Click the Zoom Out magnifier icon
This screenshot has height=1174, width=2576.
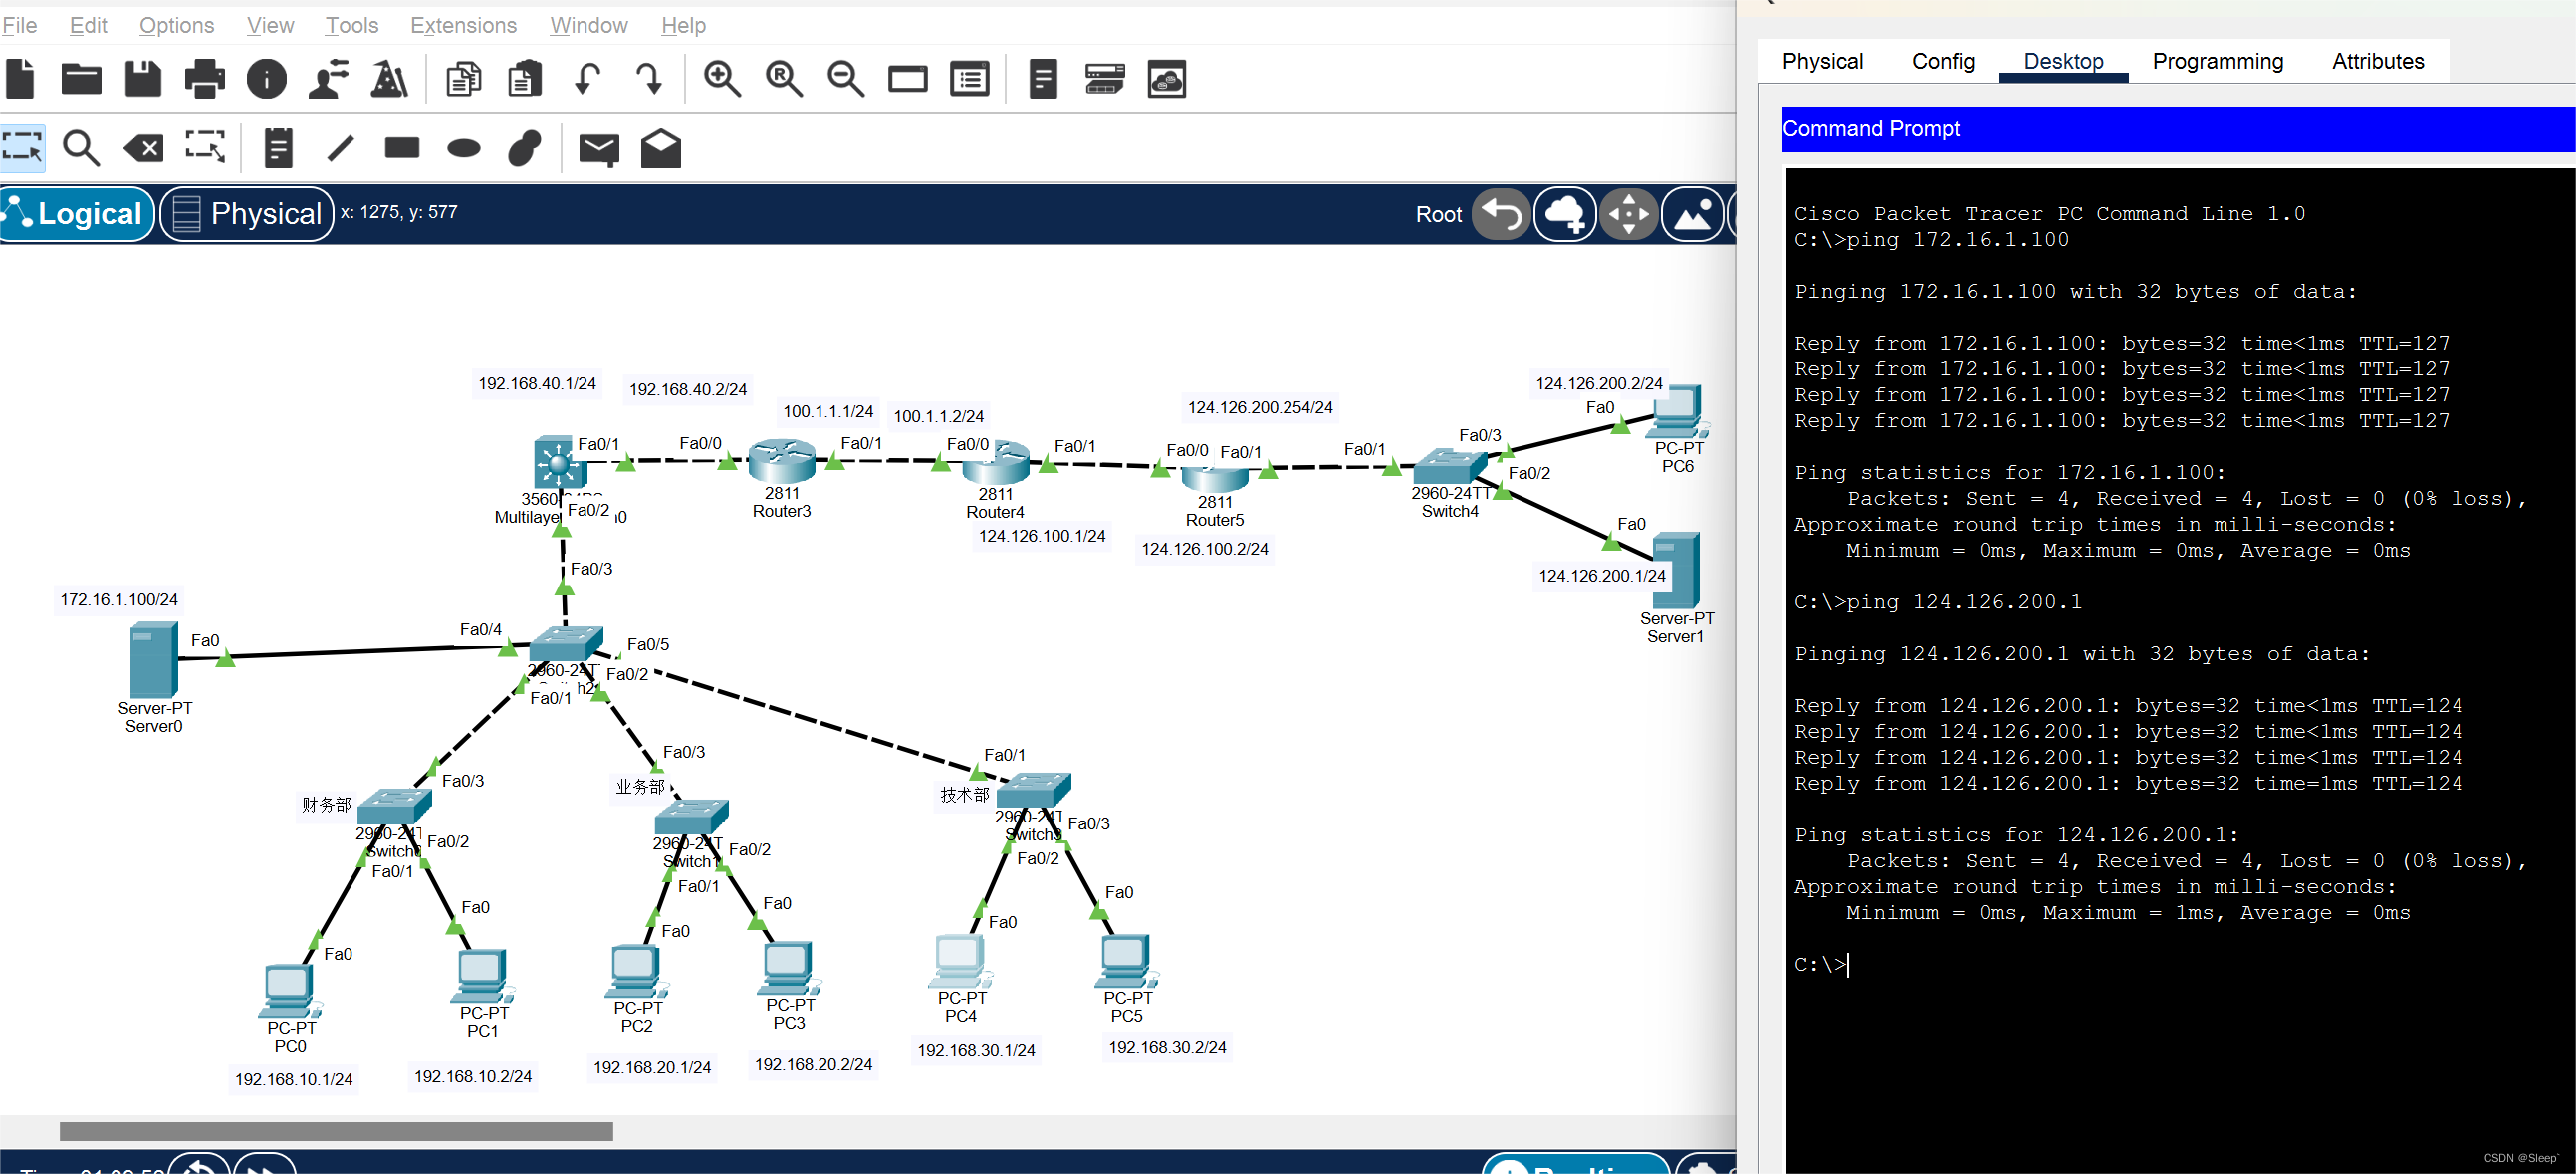pos(845,79)
